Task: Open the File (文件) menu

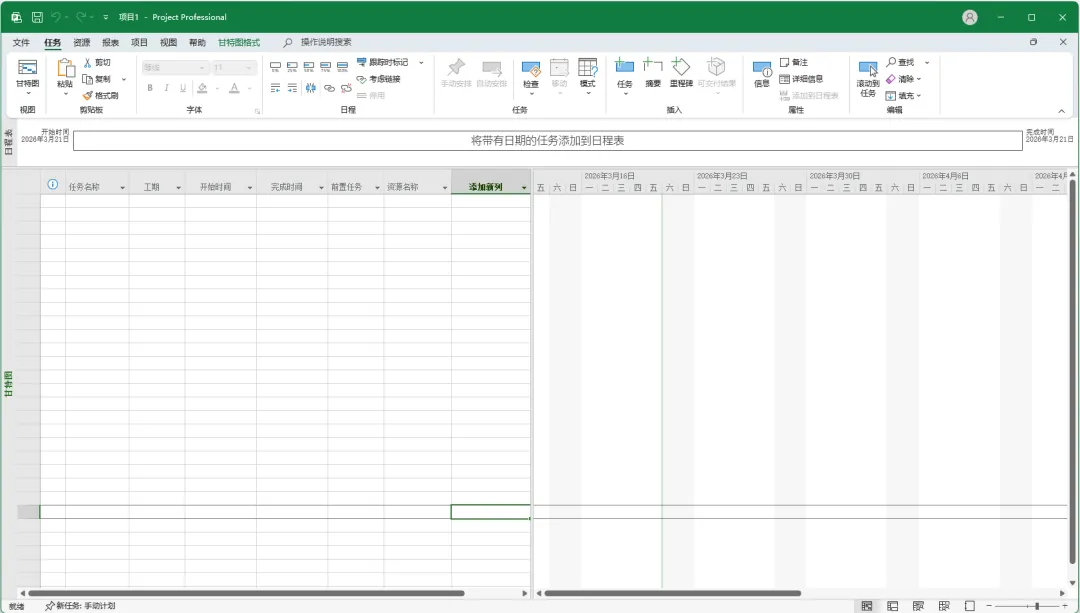Action: tap(21, 43)
